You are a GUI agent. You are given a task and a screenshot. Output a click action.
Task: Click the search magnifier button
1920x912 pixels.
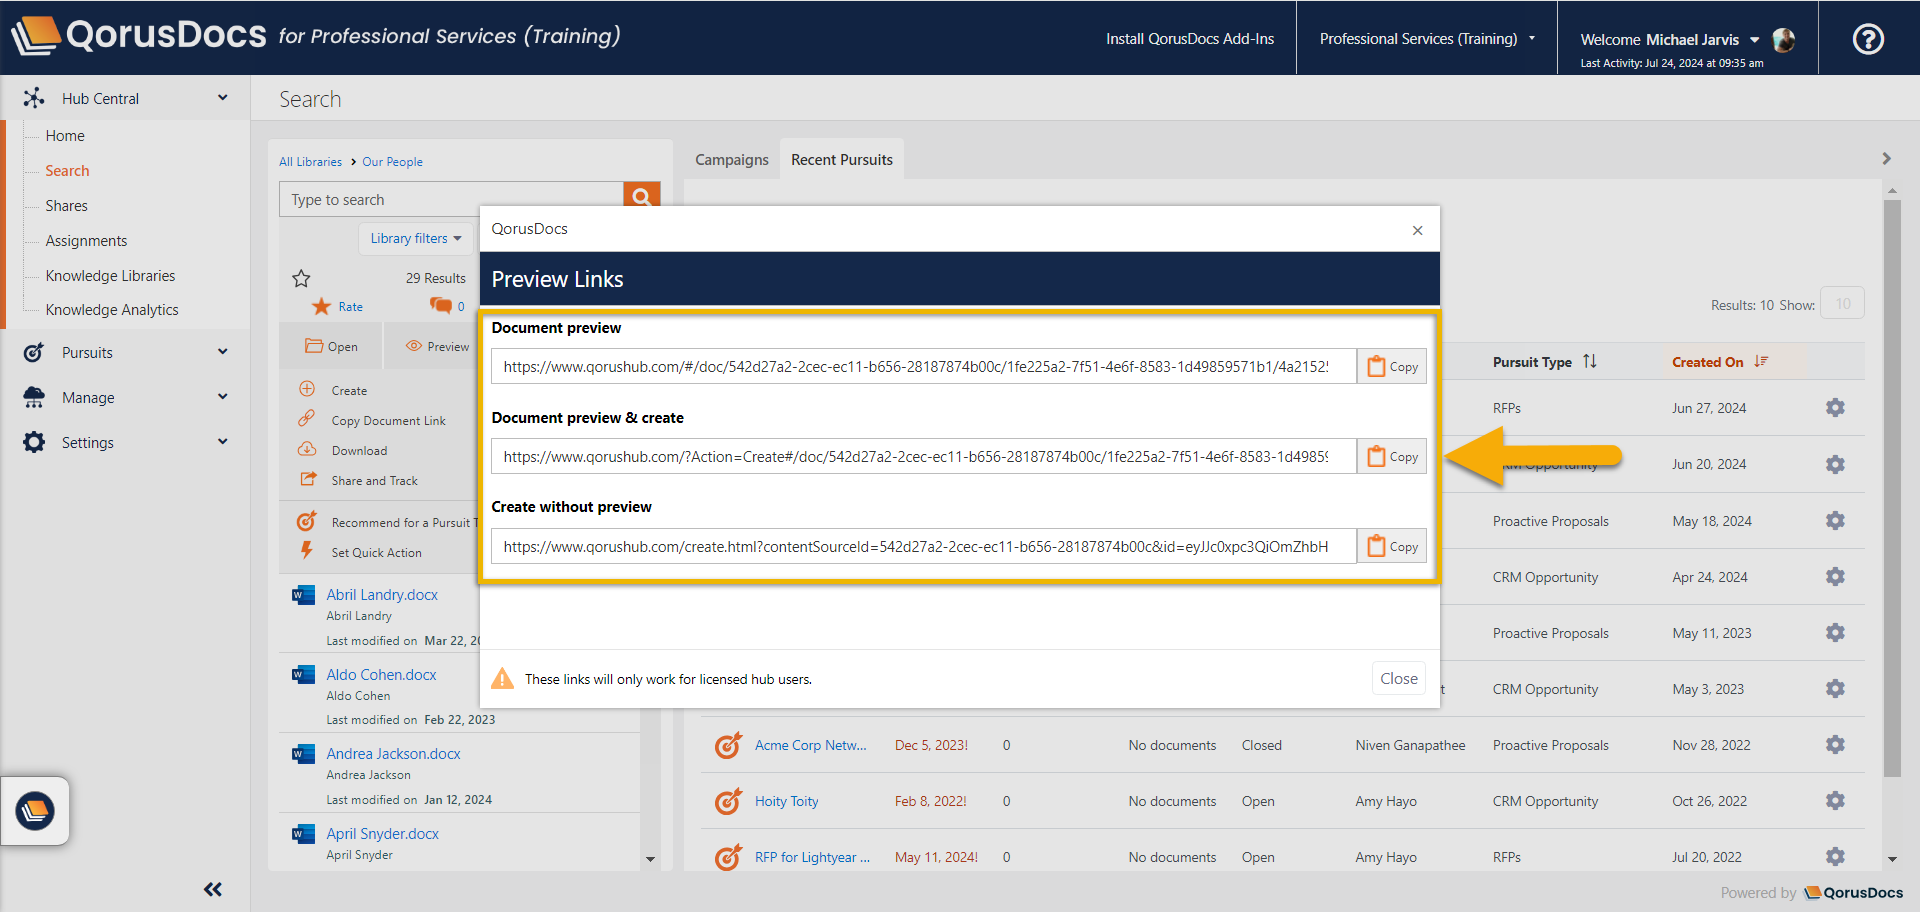pyautogui.click(x=641, y=196)
